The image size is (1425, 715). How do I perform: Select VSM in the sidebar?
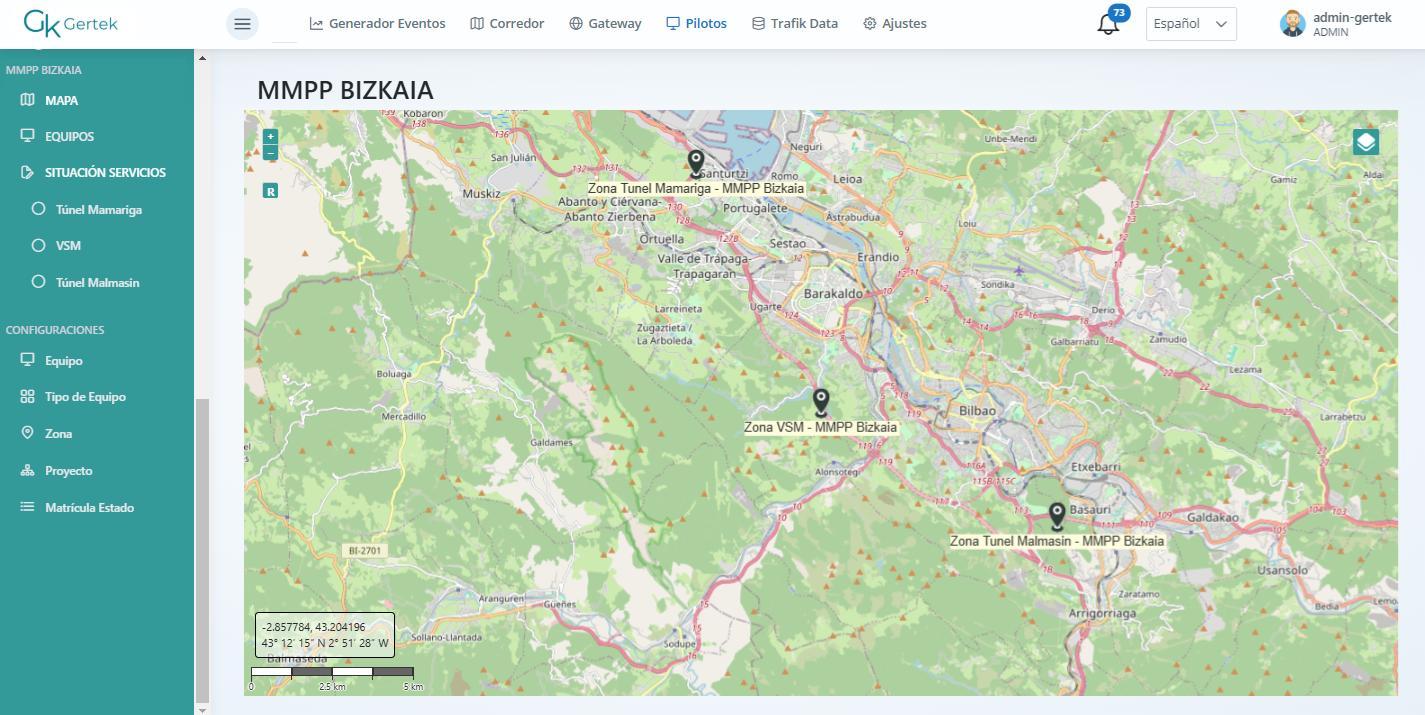(x=68, y=245)
